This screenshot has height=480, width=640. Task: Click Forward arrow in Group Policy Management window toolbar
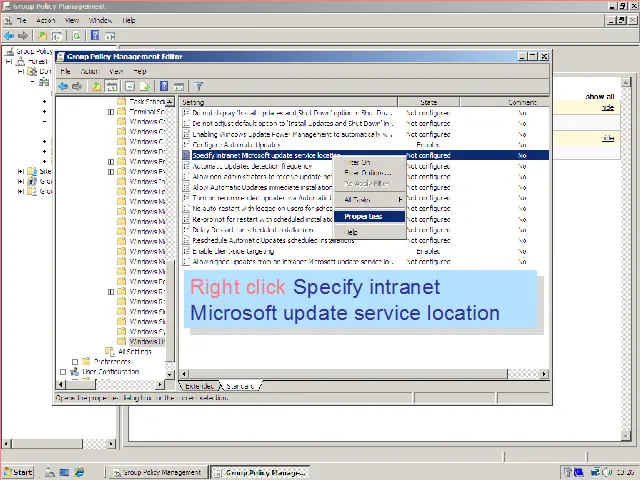coord(23,36)
